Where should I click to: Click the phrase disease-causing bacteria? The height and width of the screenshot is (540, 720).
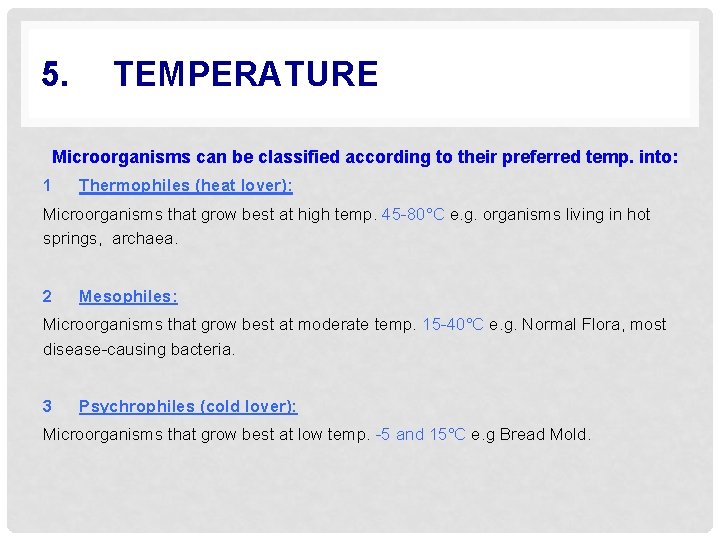138,349
